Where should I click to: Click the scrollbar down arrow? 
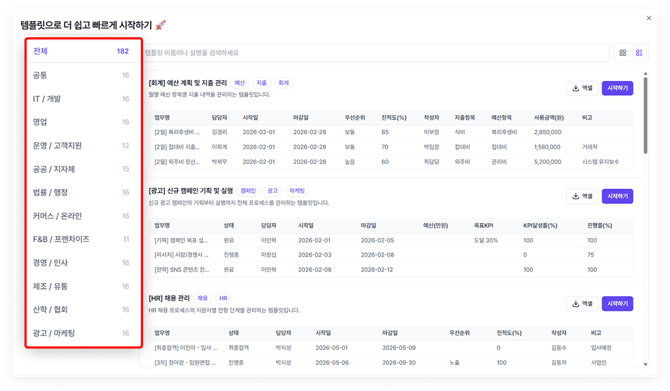[x=645, y=365]
